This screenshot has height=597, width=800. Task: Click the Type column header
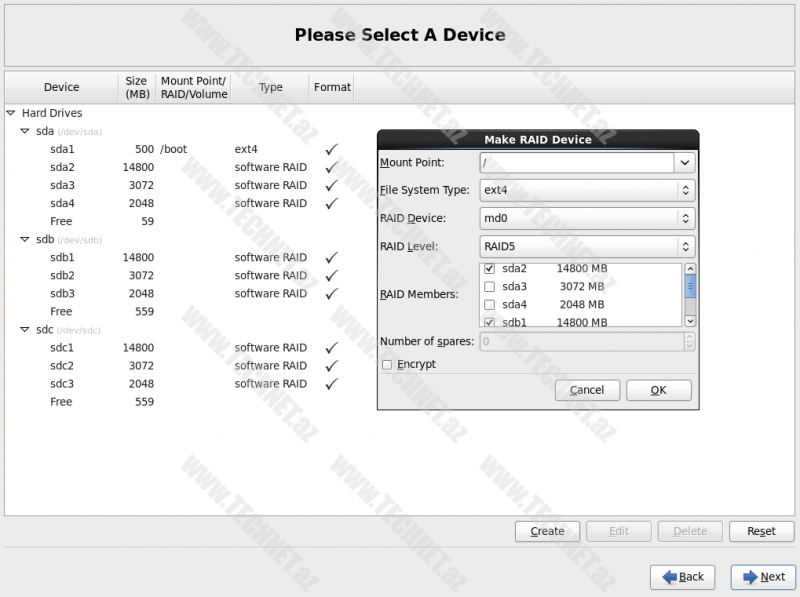click(271, 87)
